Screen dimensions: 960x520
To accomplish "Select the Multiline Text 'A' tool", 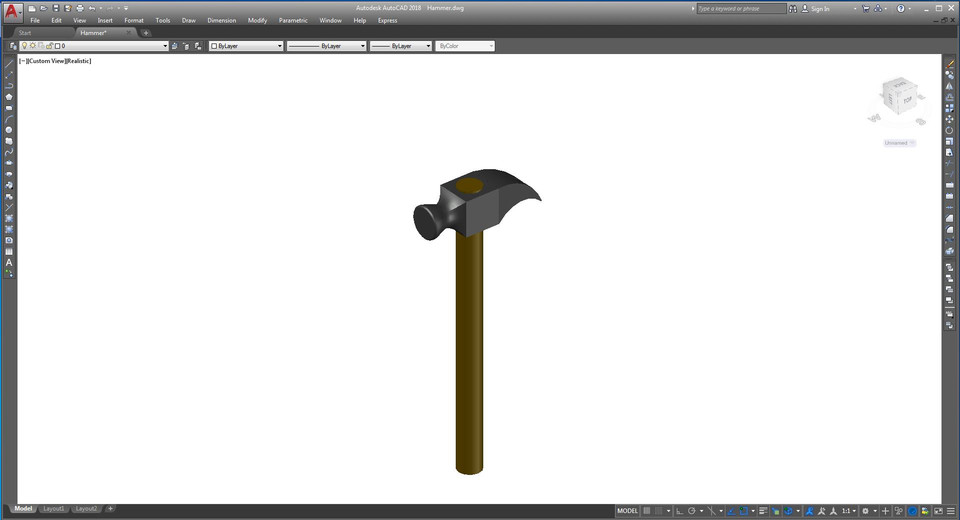I will (9, 262).
